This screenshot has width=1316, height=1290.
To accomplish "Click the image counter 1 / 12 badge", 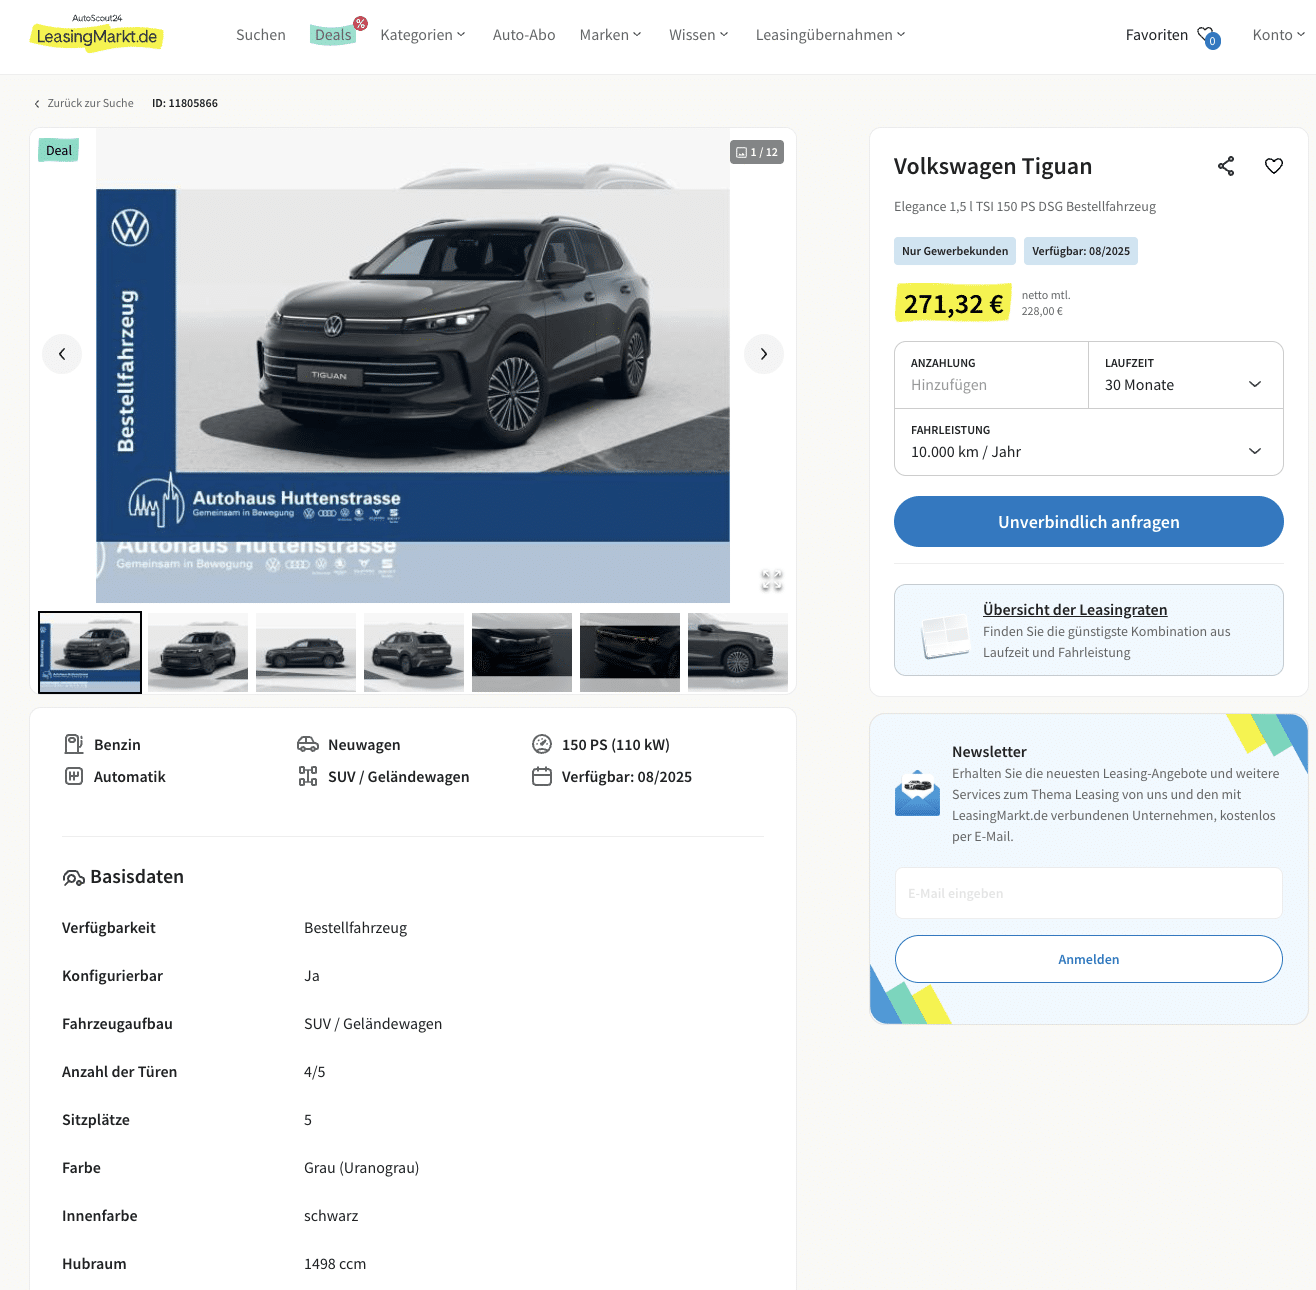I will click(x=757, y=152).
